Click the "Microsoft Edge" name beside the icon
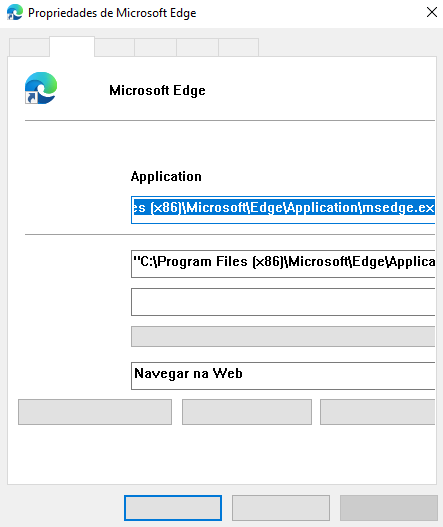The width and height of the screenshot is (443, 527). pyautogui.click(x=157, y=91)
